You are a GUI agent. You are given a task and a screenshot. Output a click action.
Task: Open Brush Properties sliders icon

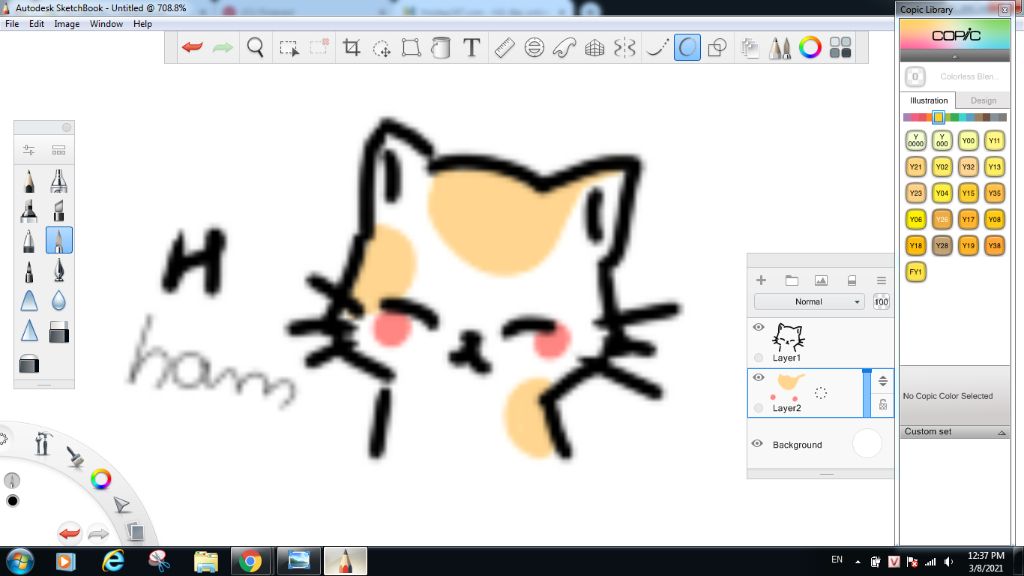29,150
